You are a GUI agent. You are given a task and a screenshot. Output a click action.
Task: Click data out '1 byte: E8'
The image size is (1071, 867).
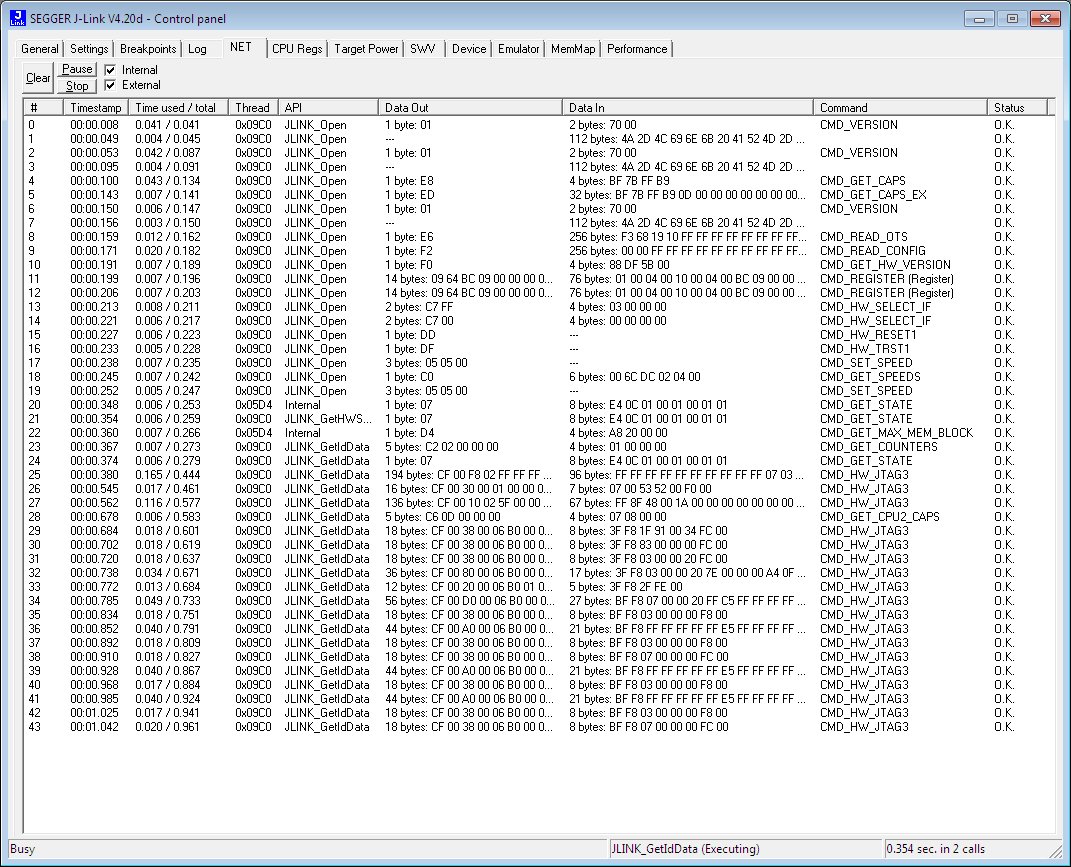(x=409, y=181)
